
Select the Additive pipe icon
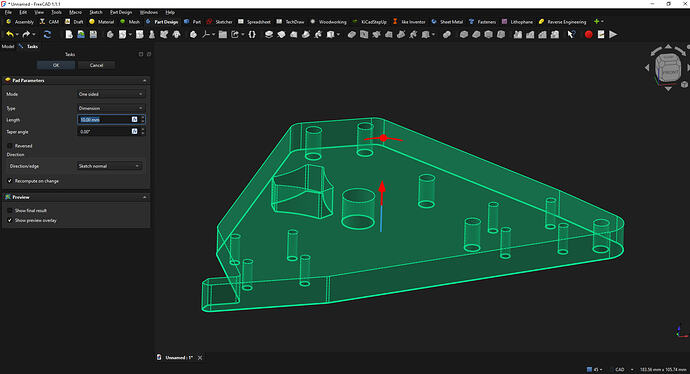point(306,34)
